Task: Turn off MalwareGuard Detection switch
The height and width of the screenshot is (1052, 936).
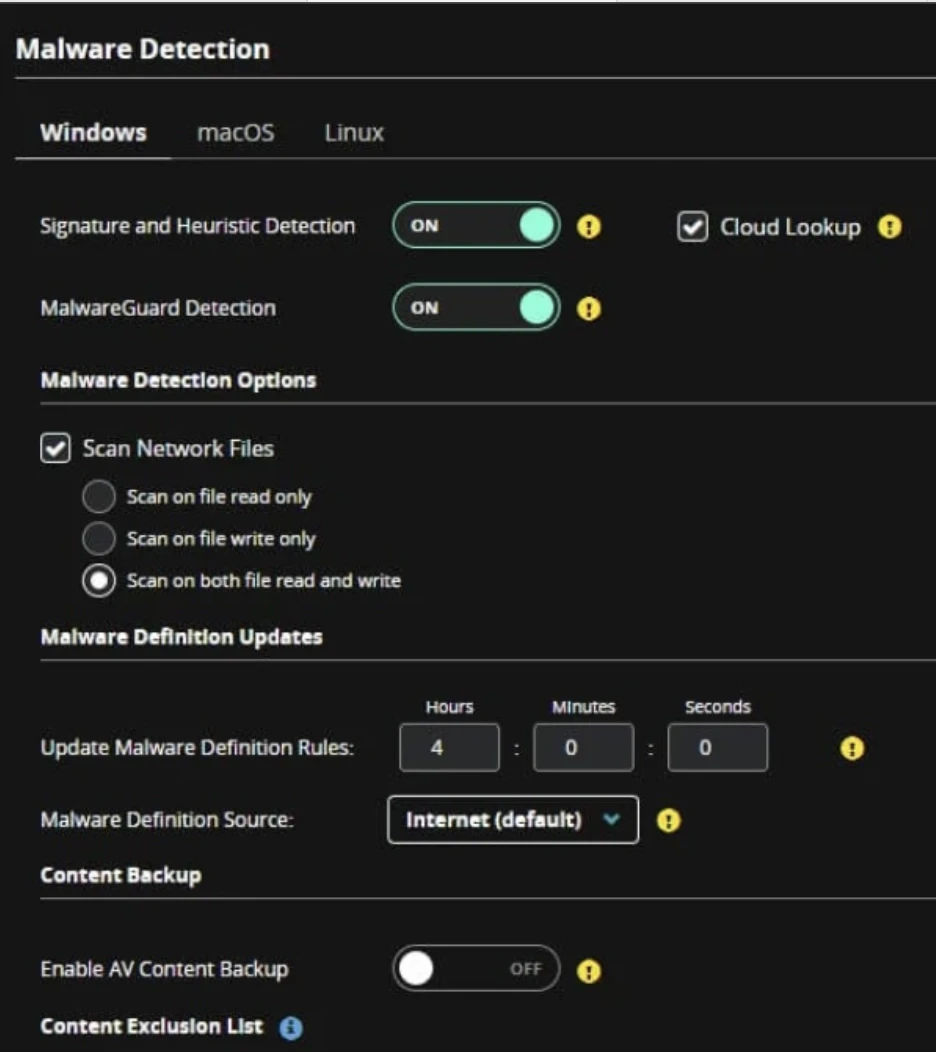Action: pyautogui.click(x=476, y=308)
